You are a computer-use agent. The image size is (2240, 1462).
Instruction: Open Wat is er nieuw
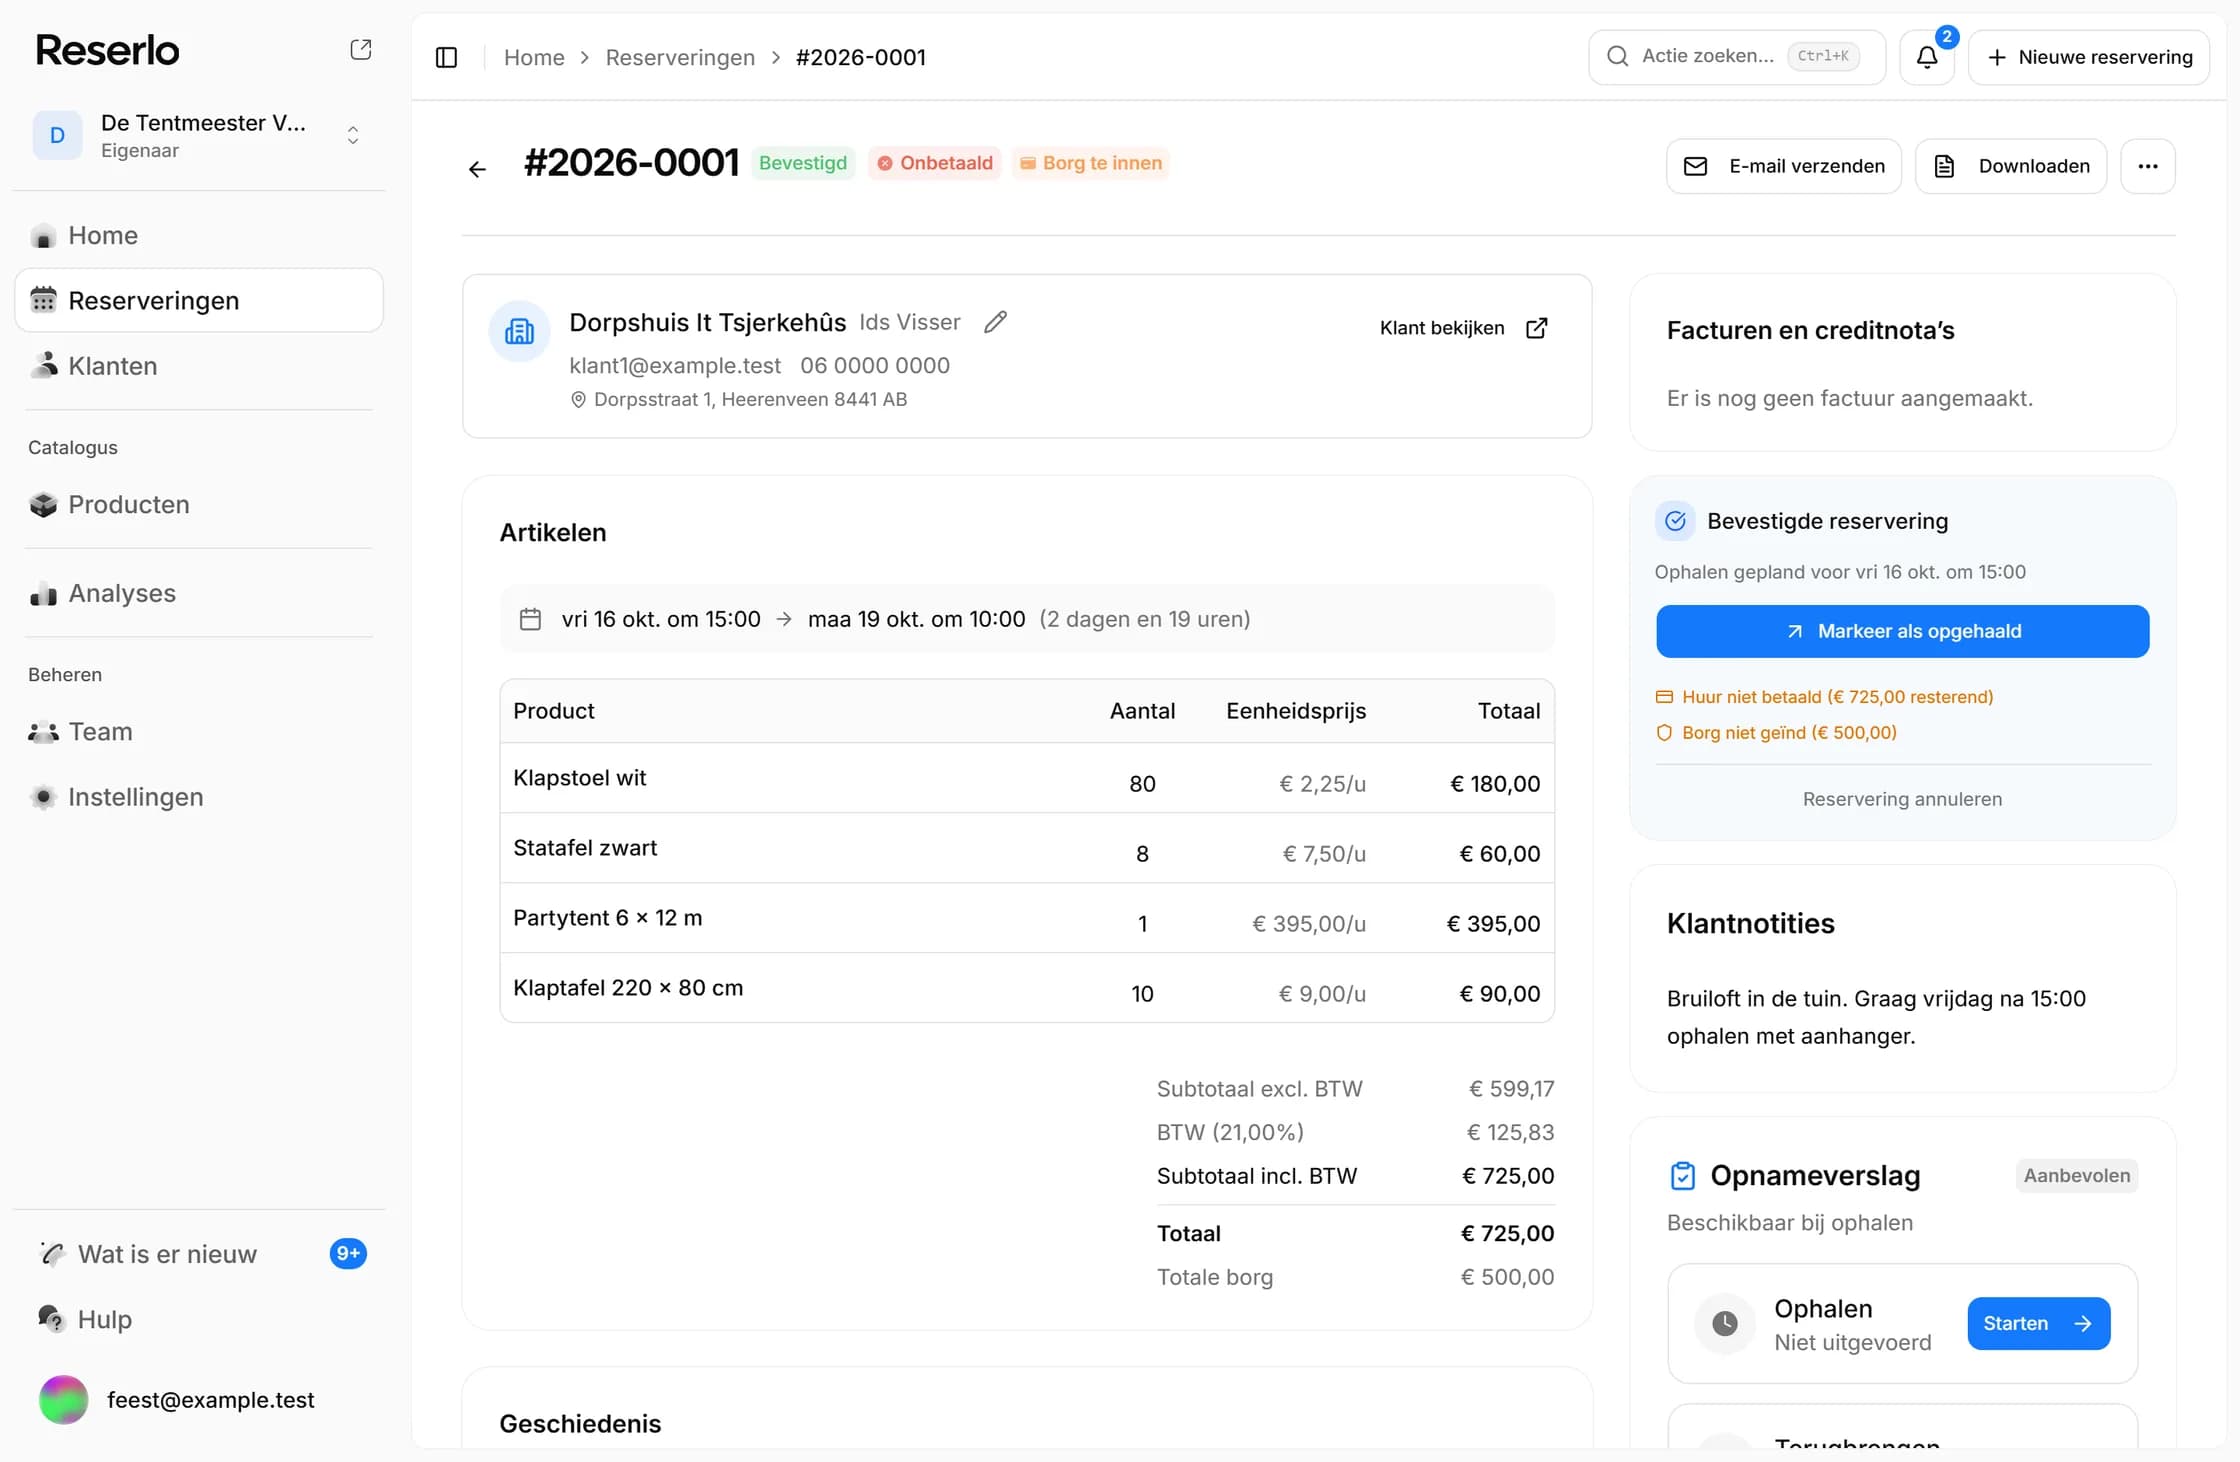(199, 1254)
